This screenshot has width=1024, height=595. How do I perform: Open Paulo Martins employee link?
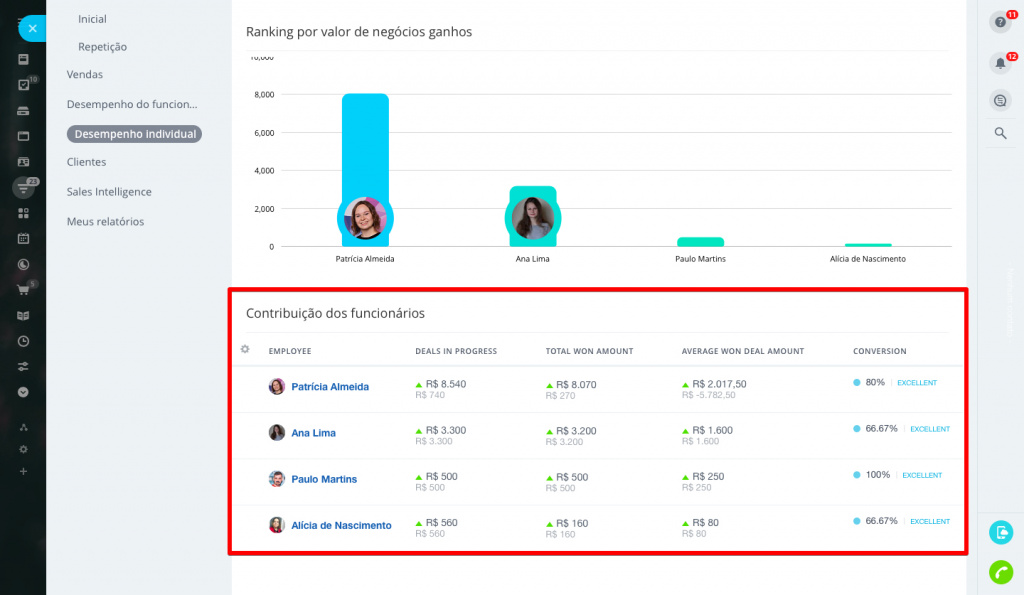[x=324, y=479]
